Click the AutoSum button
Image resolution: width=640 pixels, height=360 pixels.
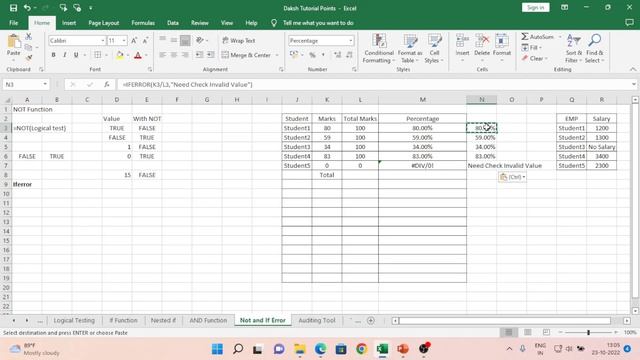pos(538,37)
